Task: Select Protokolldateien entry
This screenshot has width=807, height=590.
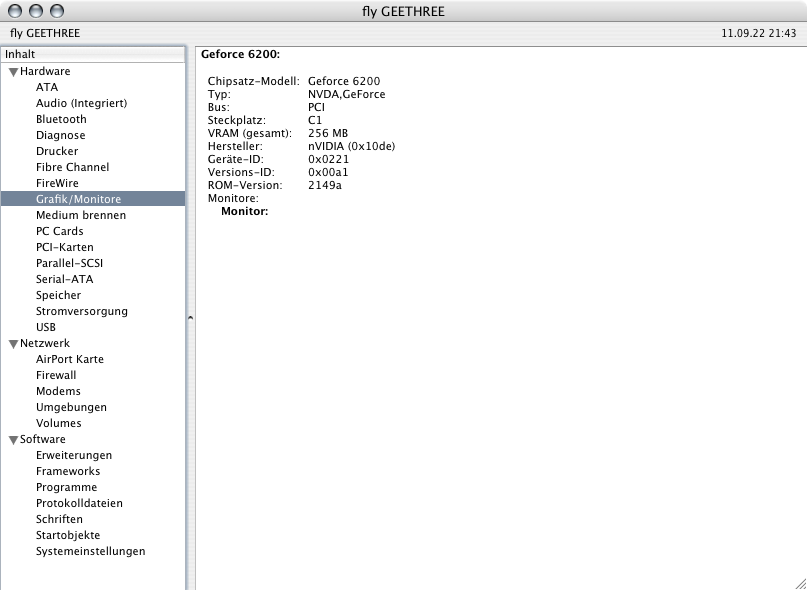Action: click(x=79, y=503)
